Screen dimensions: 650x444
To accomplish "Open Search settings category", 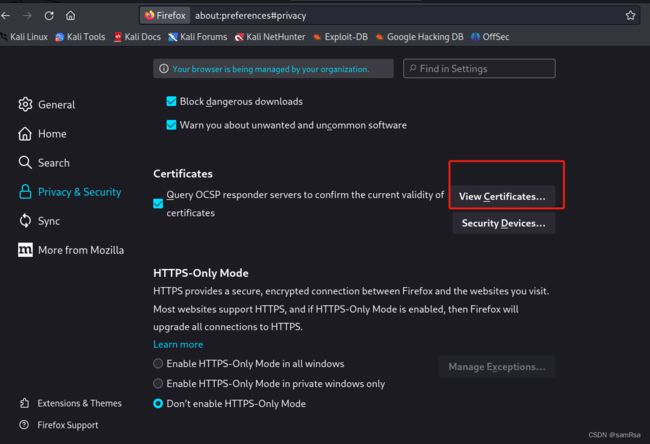I will pos(44,163).
